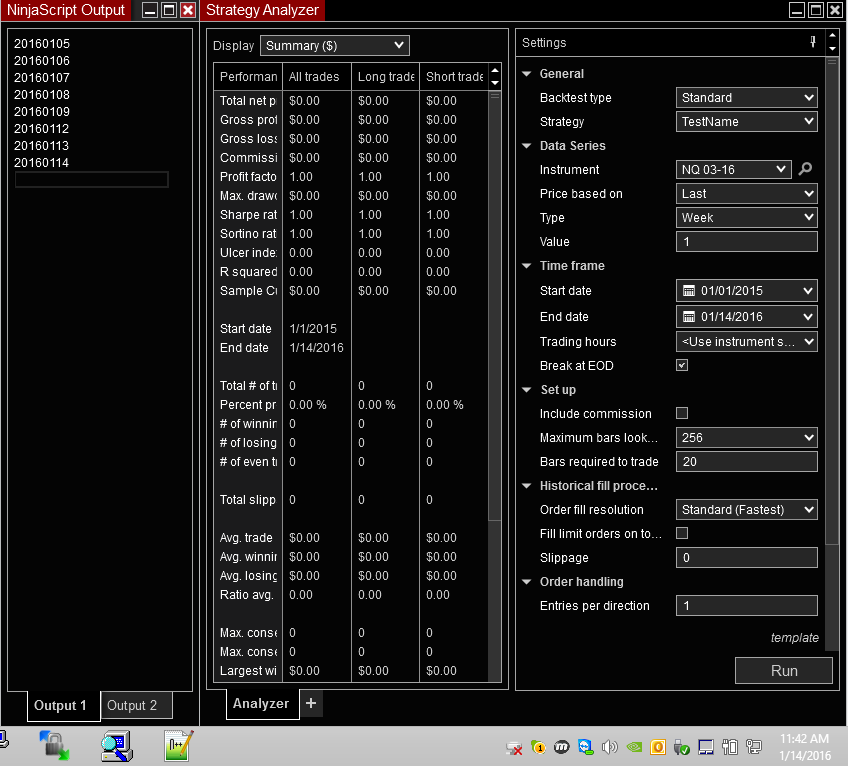Click the Value input field
Image resolution: width=848 pixels, height=766 pixels.
746,242
